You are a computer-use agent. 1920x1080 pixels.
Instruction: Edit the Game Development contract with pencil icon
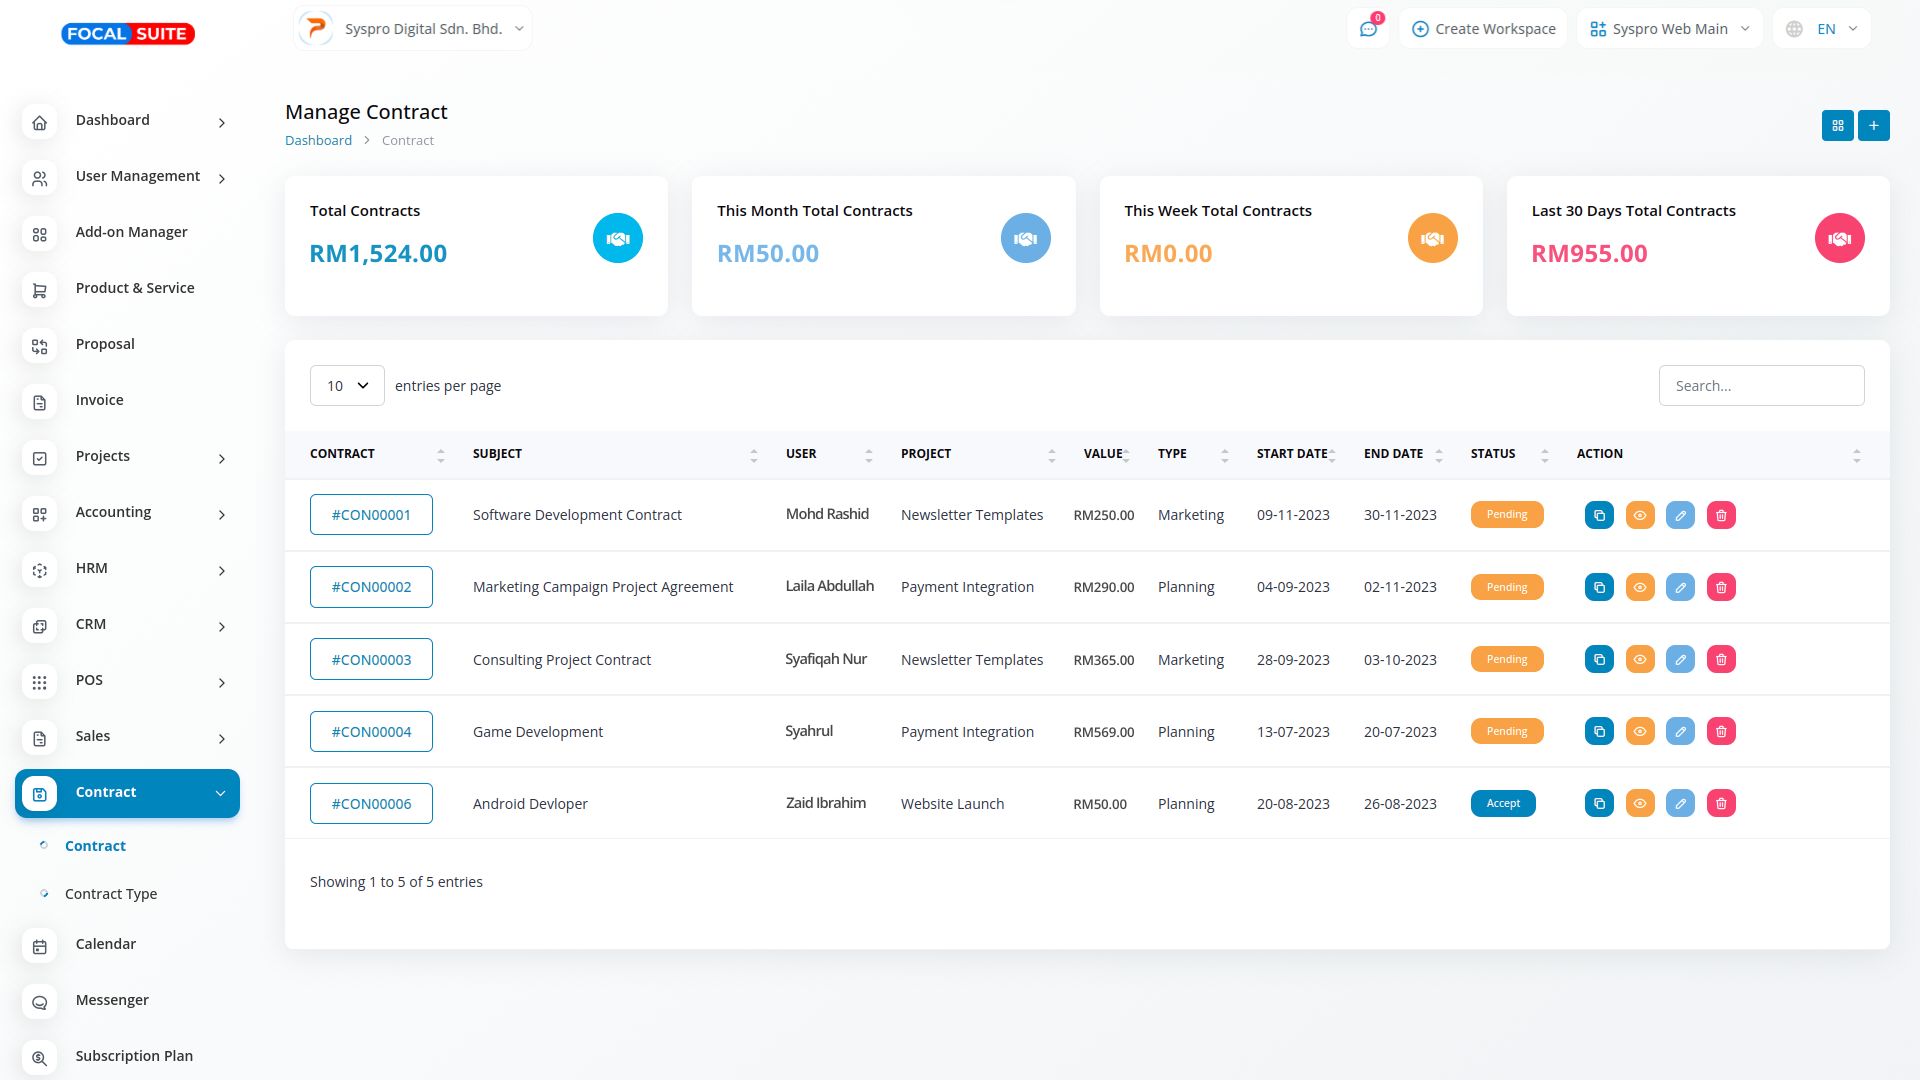pos(1680,732)
